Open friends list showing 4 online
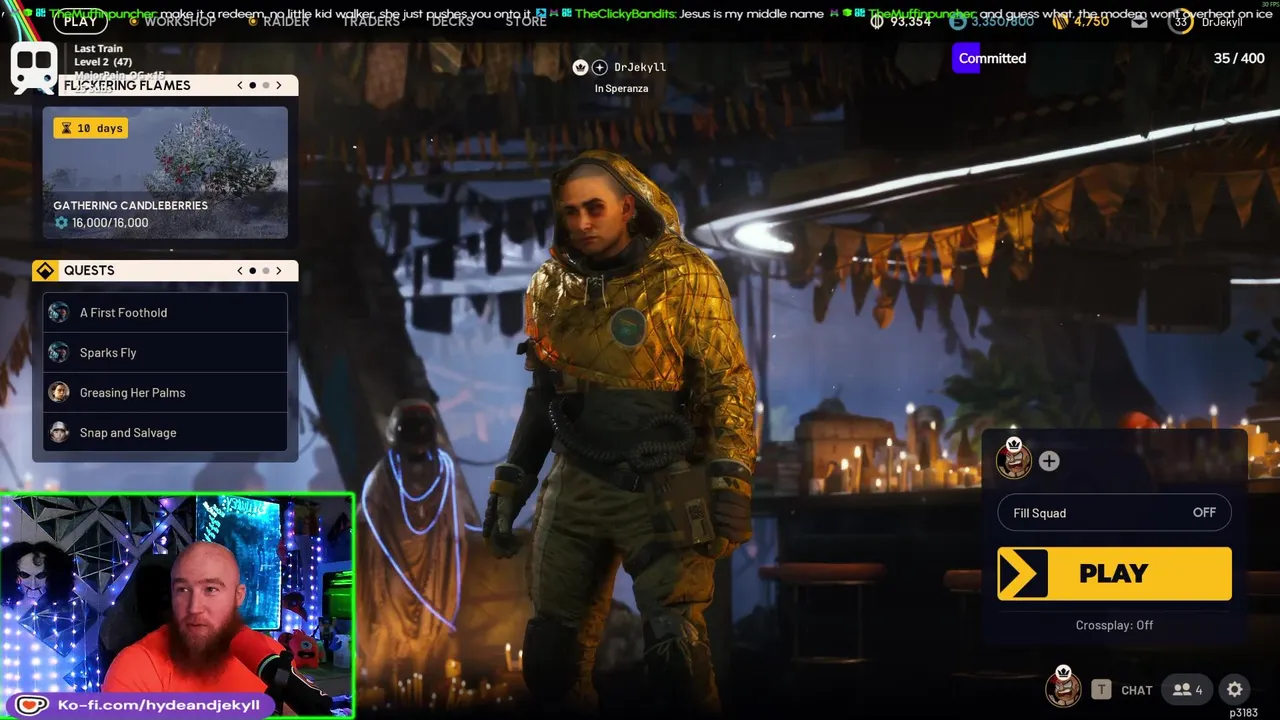The height and width of the screenshot is (720, 1280). tap(1188, 689)
